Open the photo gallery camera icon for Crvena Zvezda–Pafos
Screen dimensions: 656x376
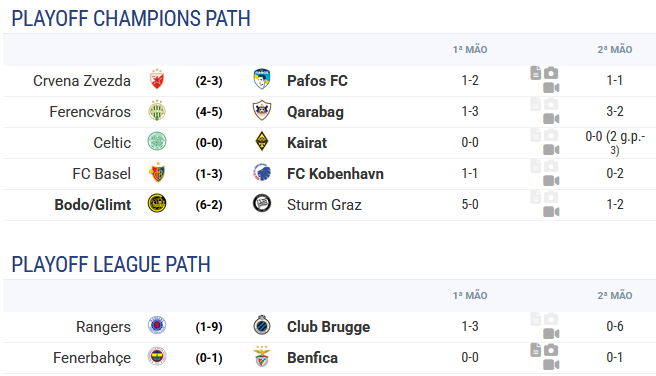click(551, 73)
